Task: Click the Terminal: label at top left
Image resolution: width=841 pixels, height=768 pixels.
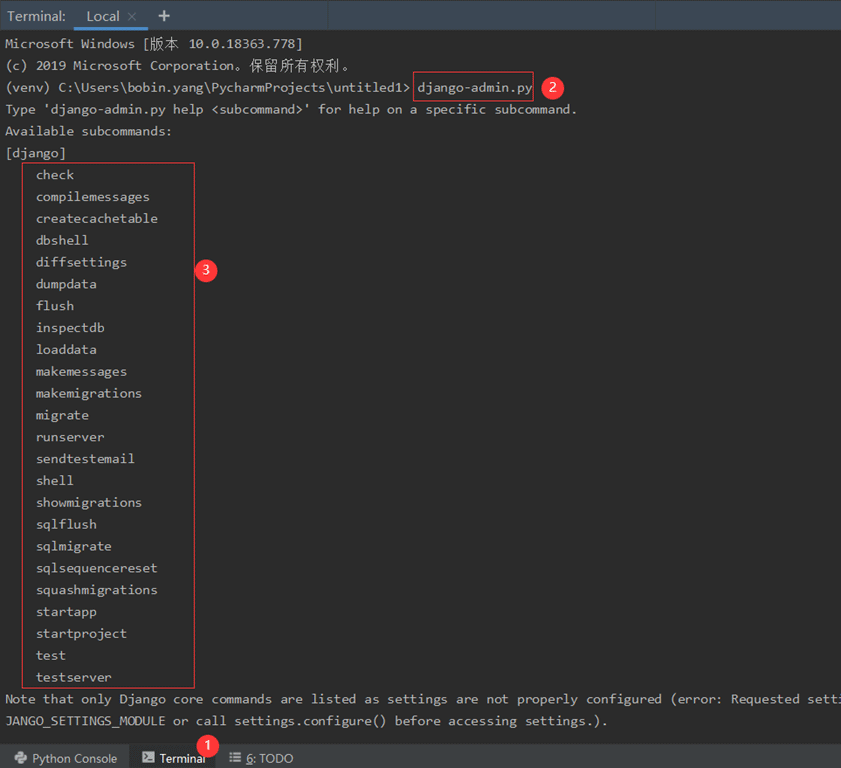Action: [37, 16]
